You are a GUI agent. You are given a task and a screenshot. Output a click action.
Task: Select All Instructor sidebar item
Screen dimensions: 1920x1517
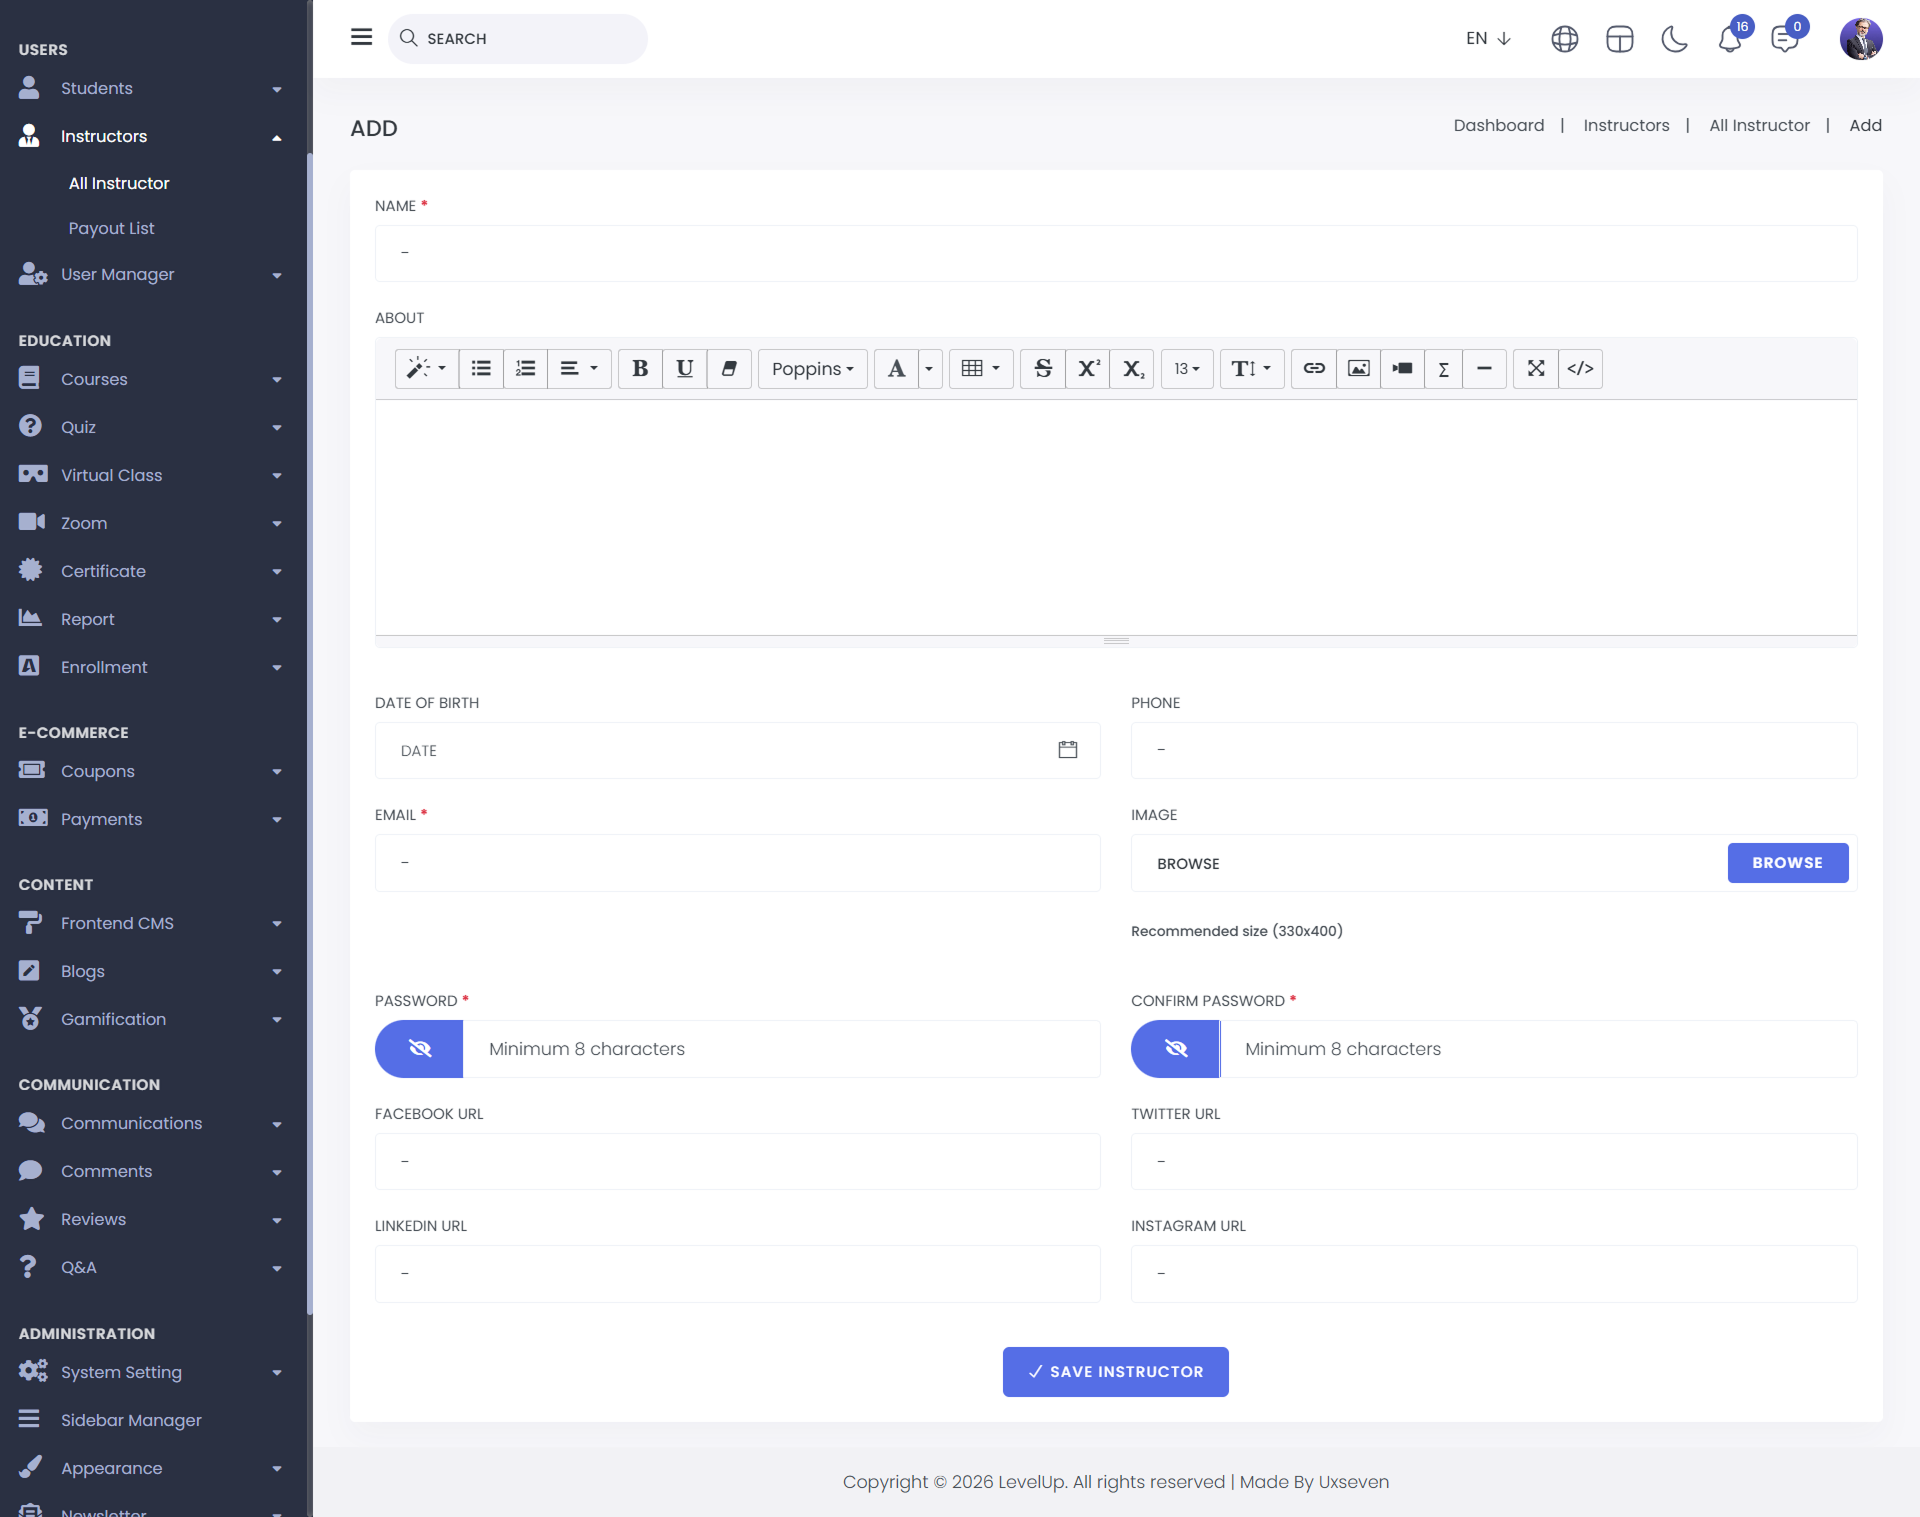(119, 183)
